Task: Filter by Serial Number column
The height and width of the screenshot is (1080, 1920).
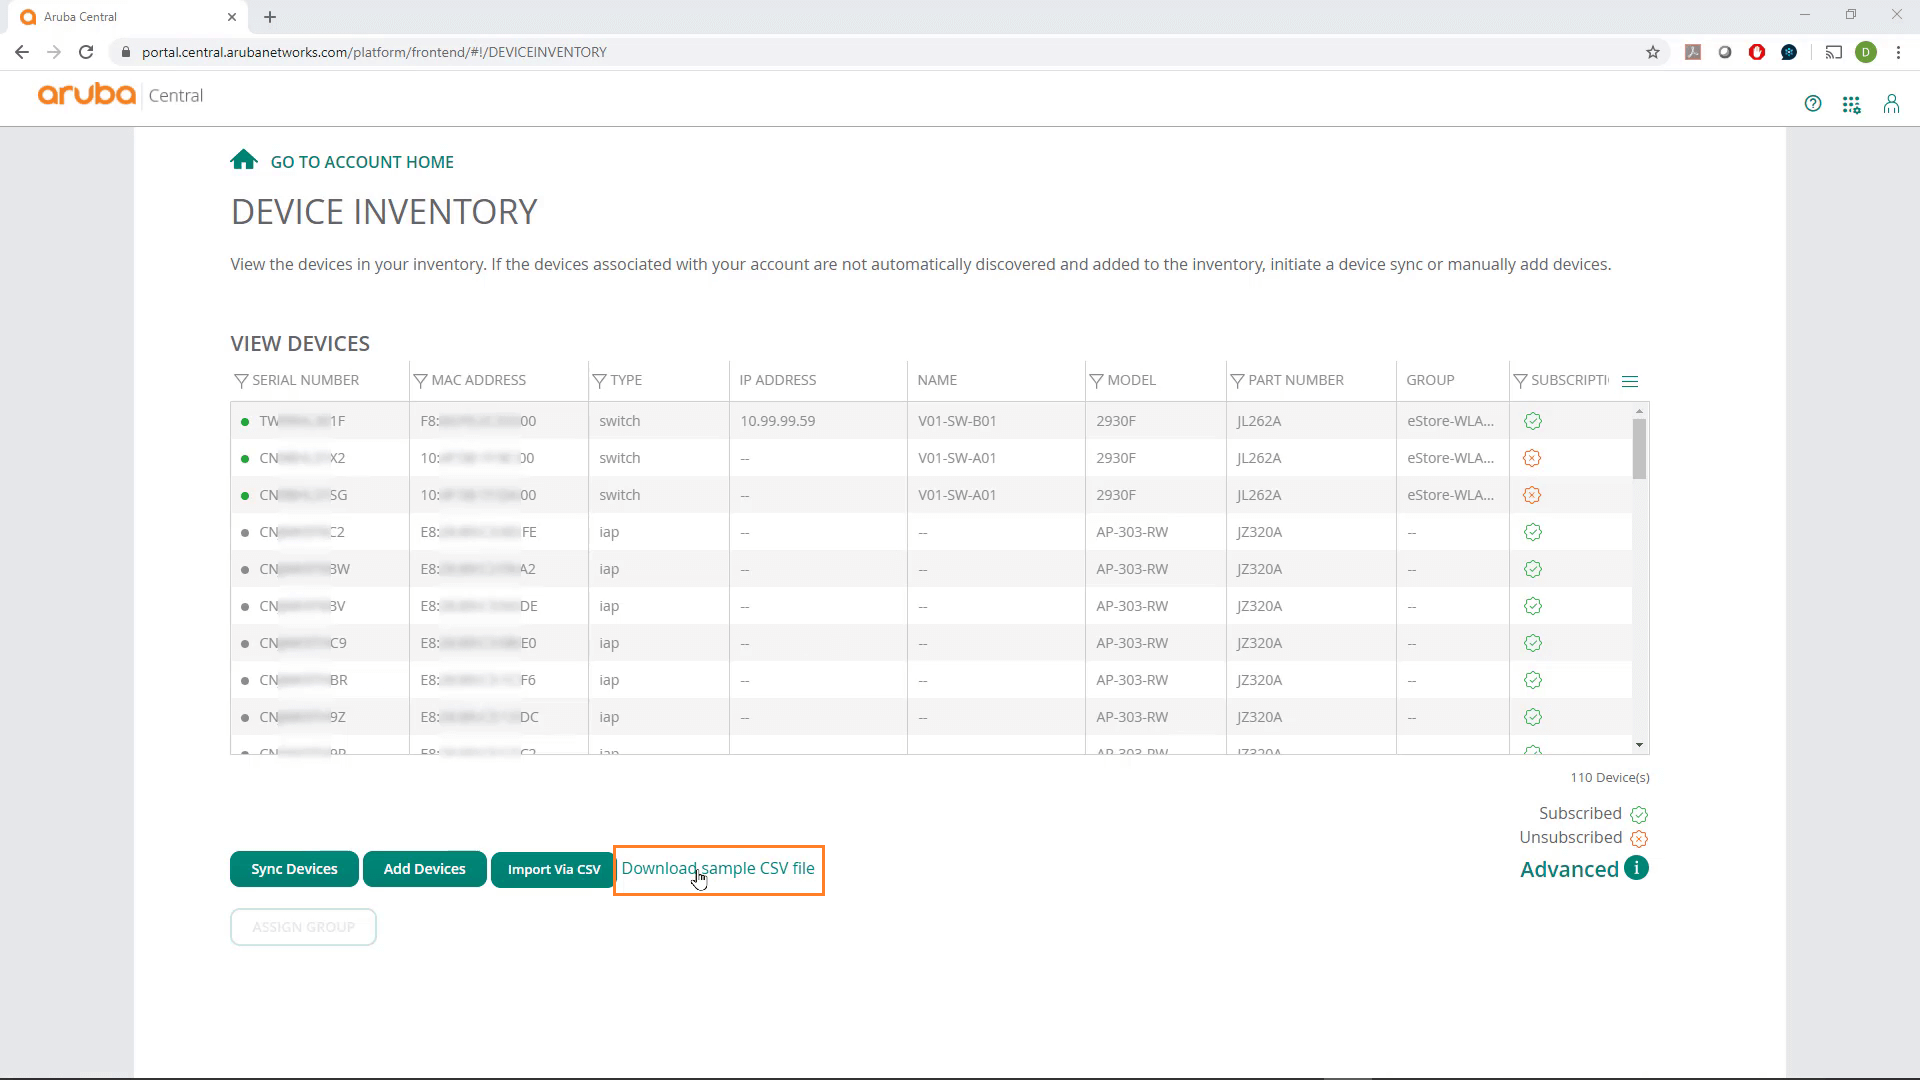Action: 241,381
